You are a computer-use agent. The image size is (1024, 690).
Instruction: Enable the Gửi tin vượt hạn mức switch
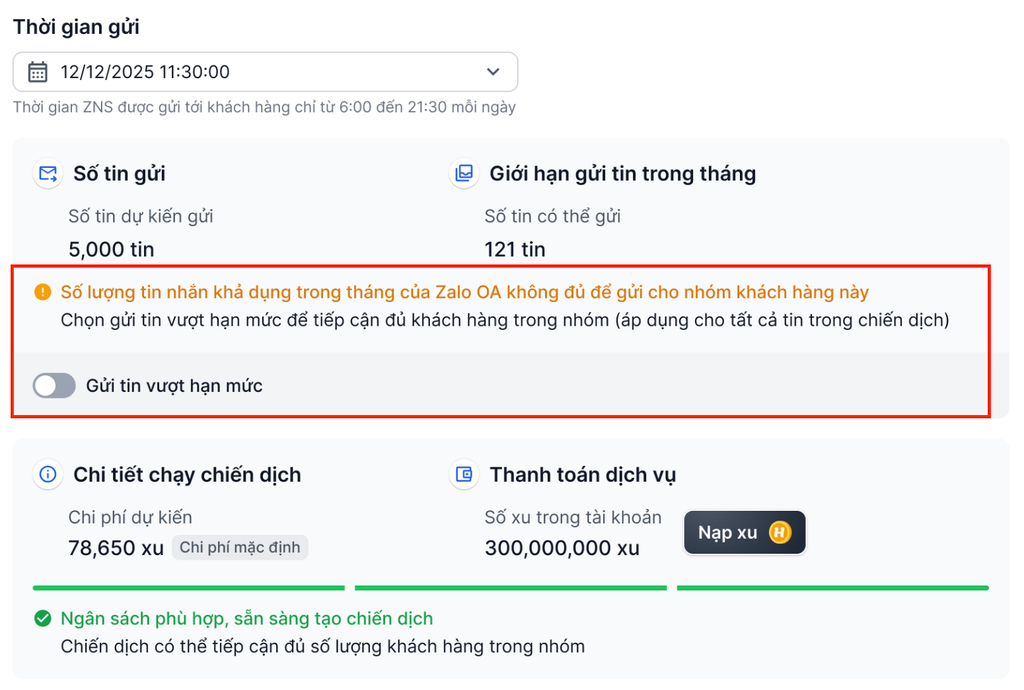pos(54,385)
